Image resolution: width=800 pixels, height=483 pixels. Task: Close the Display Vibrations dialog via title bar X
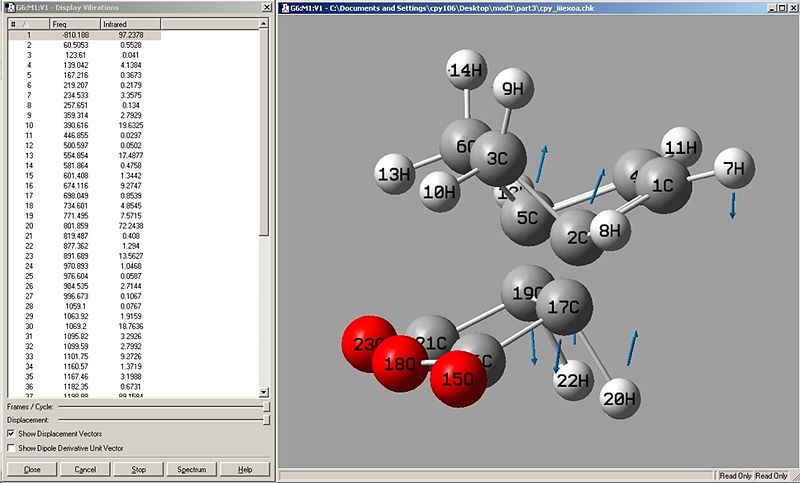pyautogui.click(x=267, y=7)
